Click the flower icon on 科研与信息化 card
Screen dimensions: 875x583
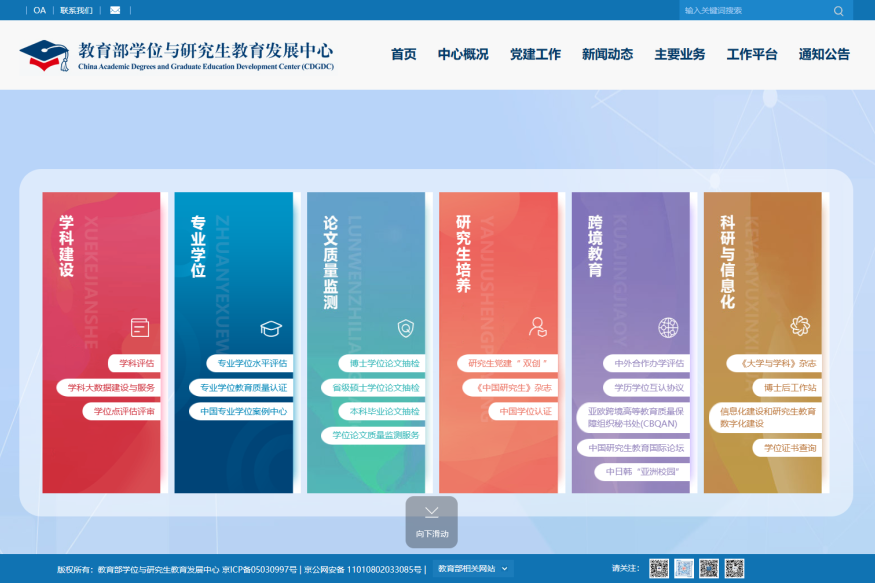(x=800, y=326)
